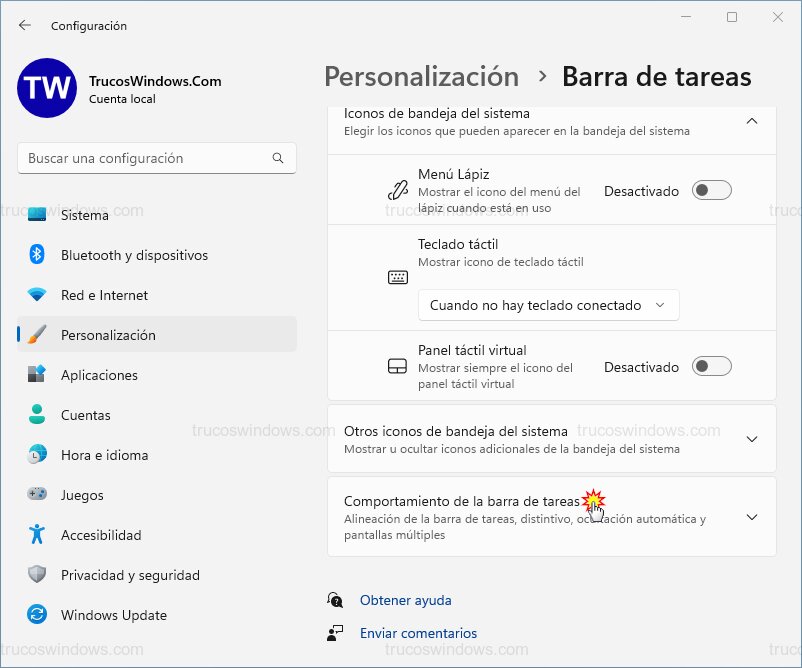This screenshot has width=802, height=668.
Task: Collapse Iconos de bandeja del sistema
Action: pyautogui.click(x=752, y=120)
